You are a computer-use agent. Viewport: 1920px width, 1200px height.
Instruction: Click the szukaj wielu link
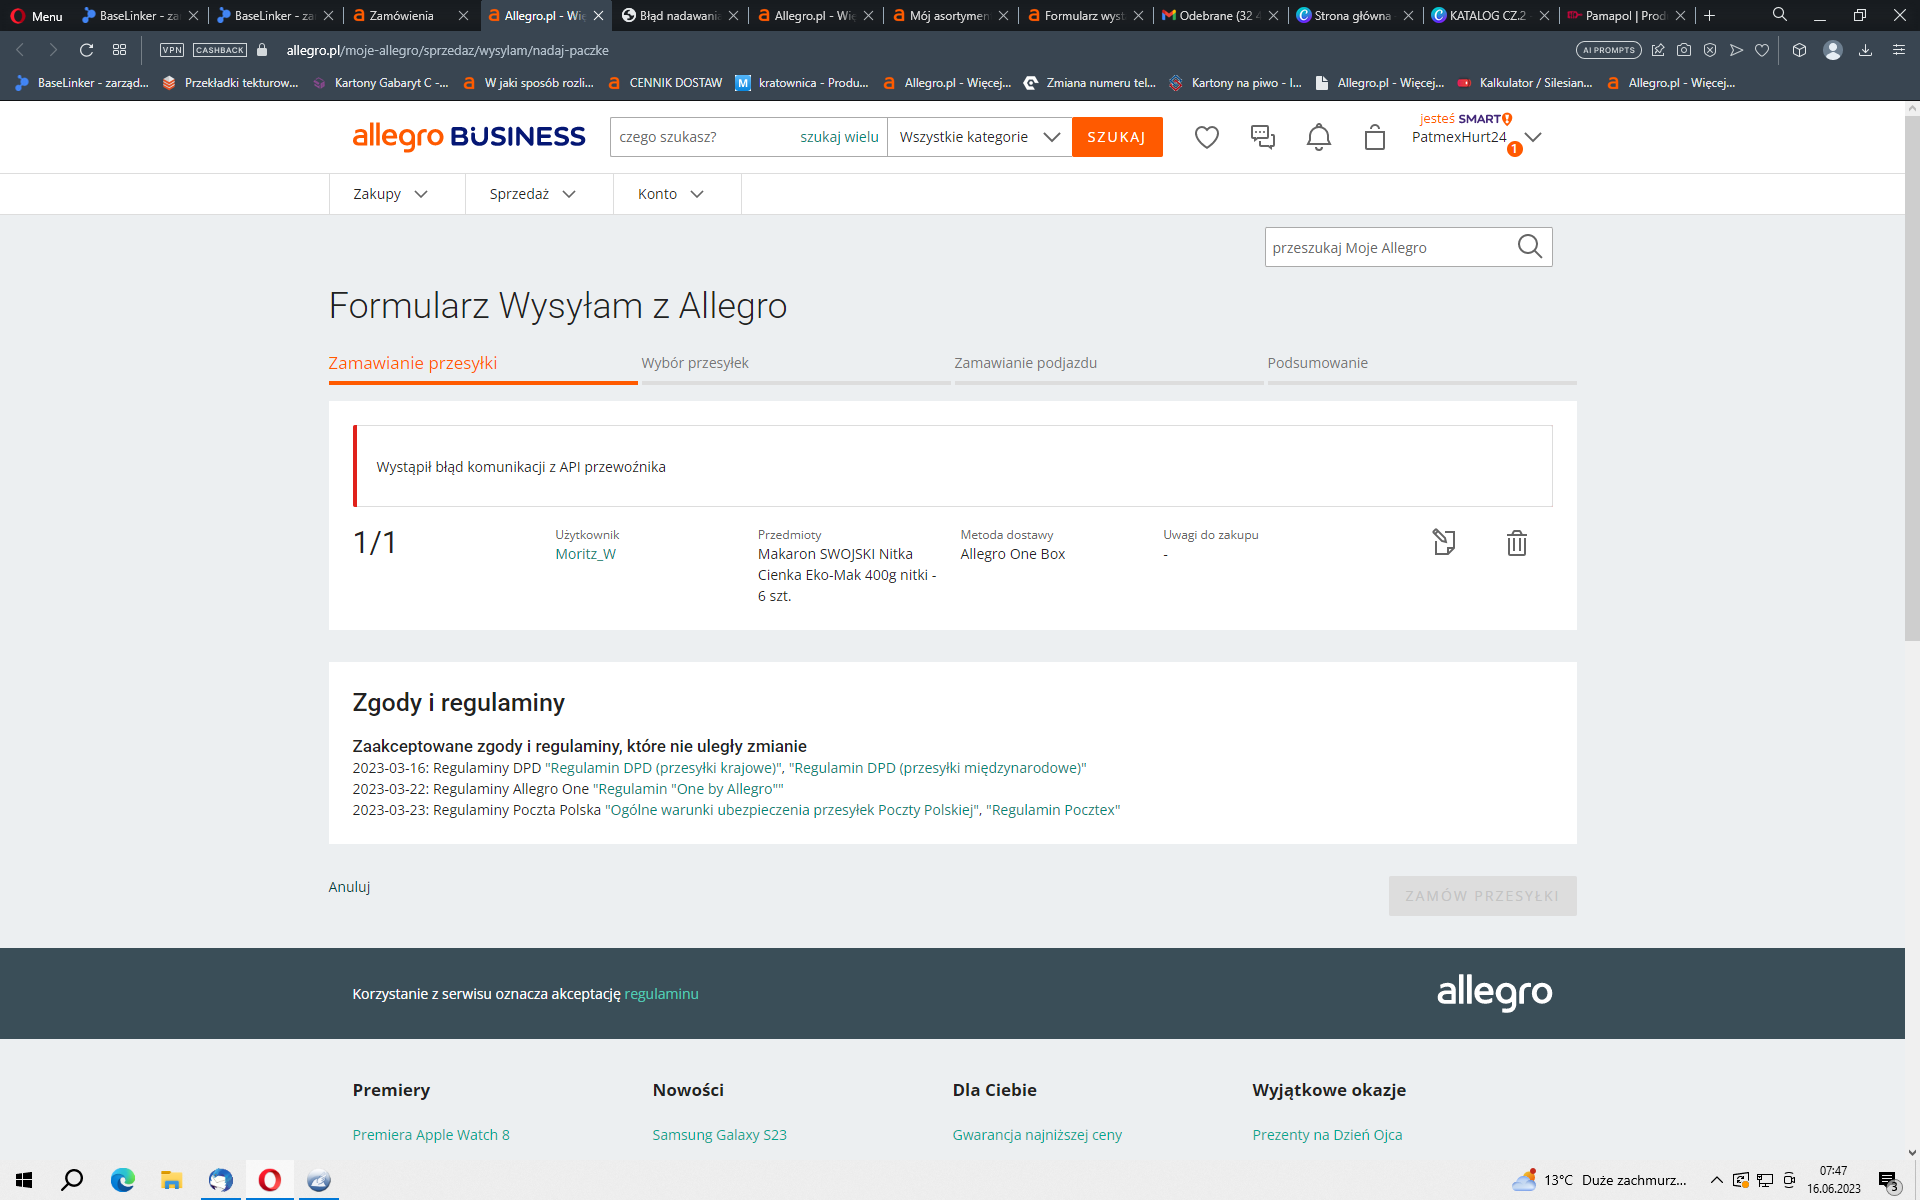click(x=839, y=137)
